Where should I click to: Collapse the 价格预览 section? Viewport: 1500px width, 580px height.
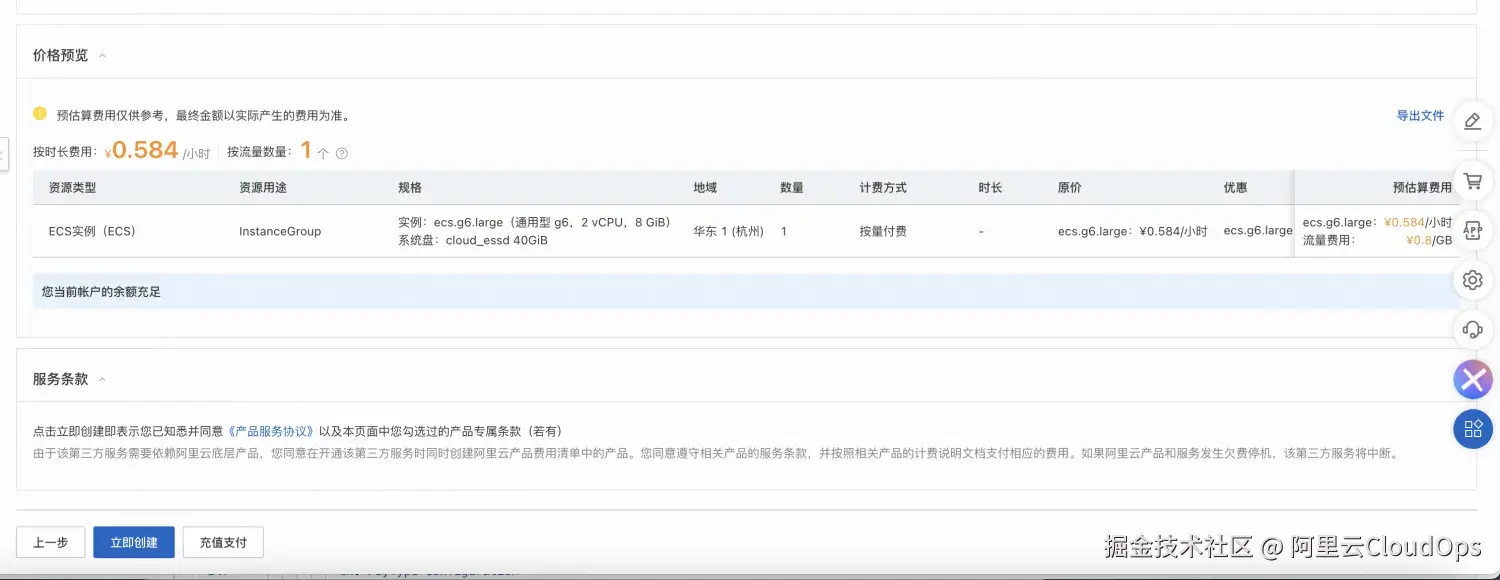pos(102,56)
